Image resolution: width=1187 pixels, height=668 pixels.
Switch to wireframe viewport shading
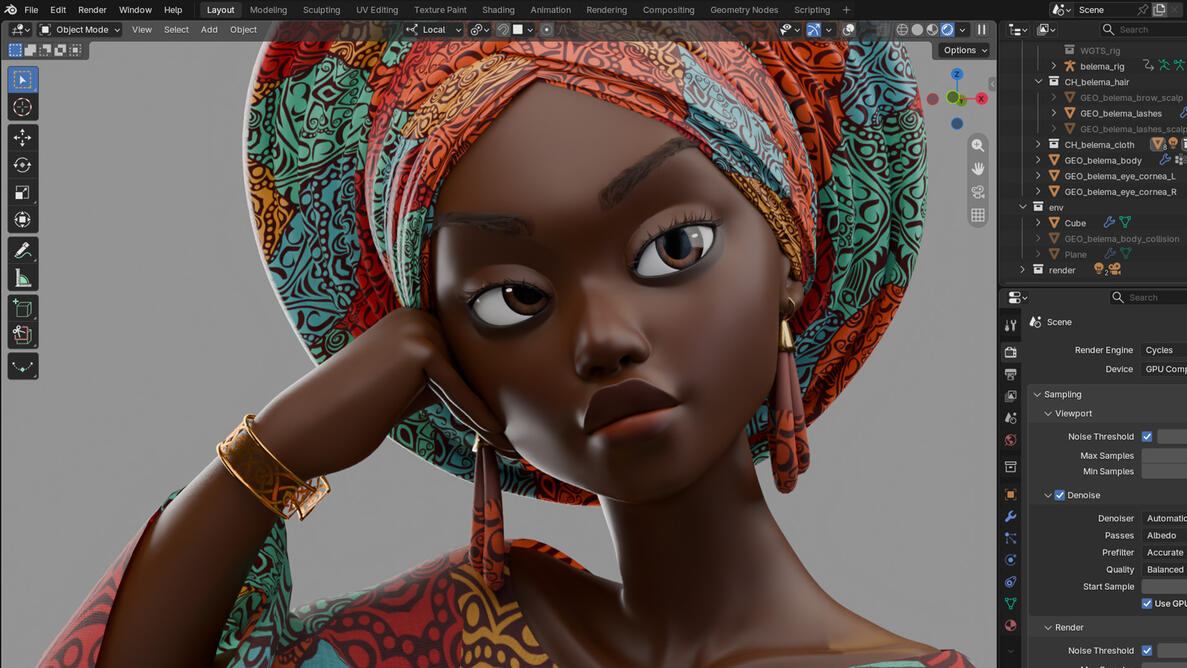(x=902, y=30)
